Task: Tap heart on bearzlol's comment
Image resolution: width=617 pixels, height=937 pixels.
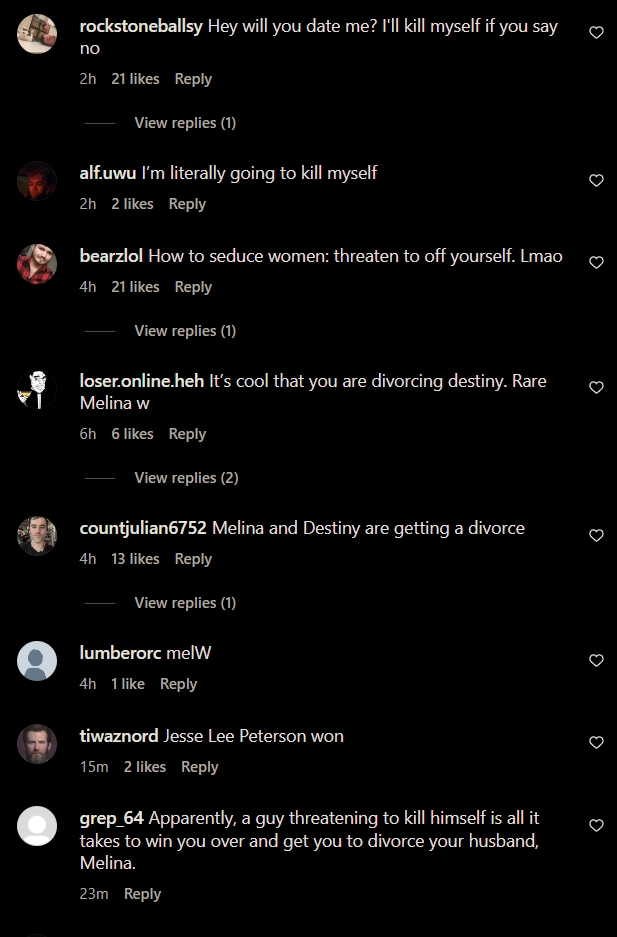Action: pyautogui.click(x=596, y=262)
